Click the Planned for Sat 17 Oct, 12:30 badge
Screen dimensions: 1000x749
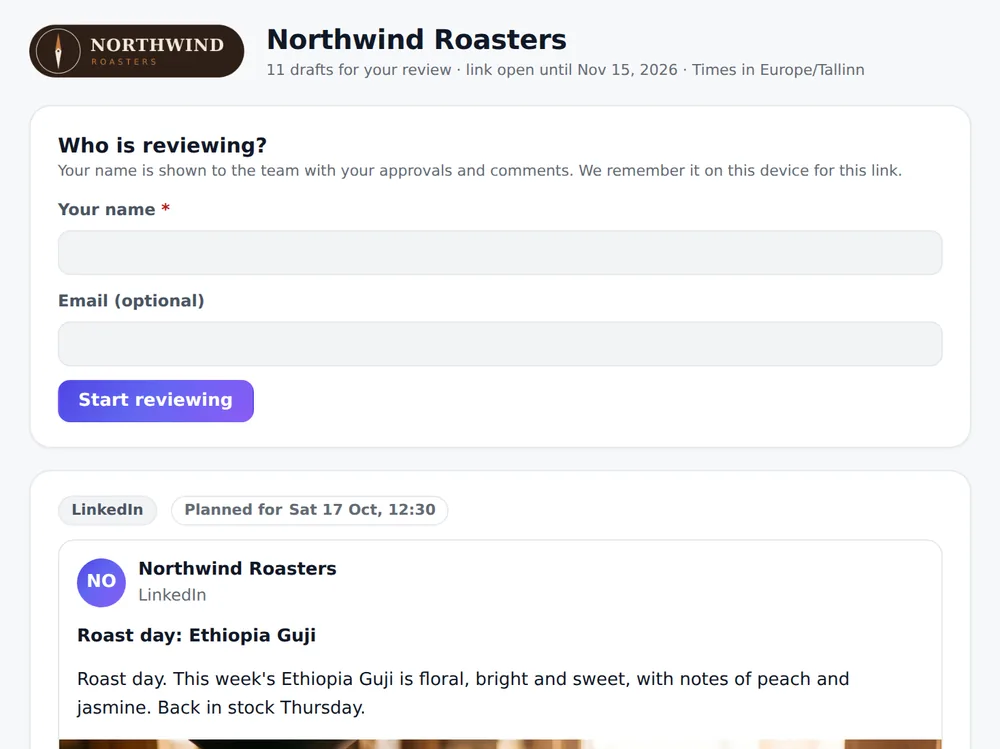point(309,510)
